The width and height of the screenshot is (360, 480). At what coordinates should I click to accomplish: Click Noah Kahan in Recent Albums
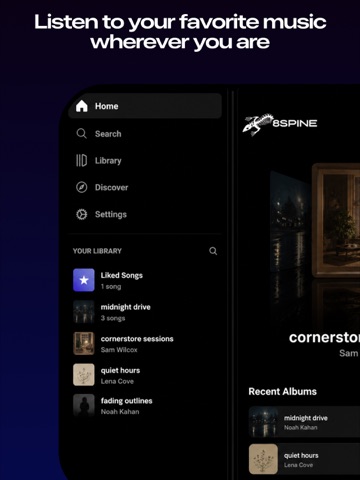click(301, 427)
